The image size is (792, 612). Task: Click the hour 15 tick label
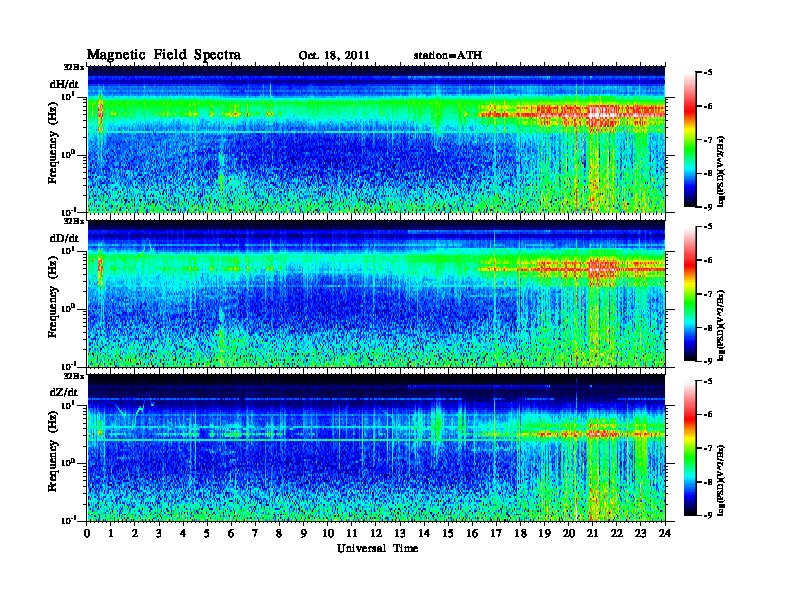(x=449, y=533)
